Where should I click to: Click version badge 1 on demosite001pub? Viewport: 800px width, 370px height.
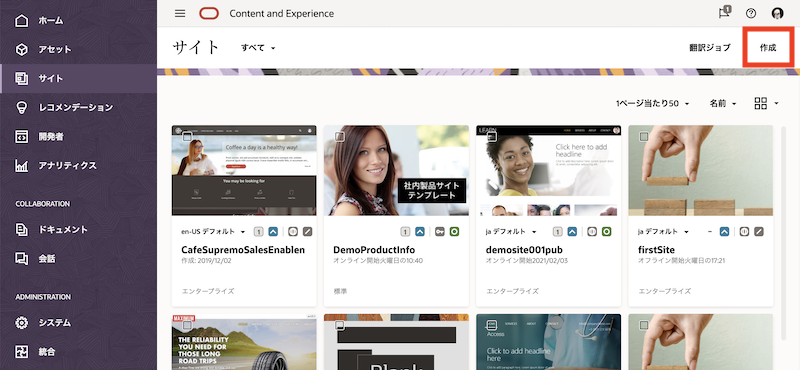click(558, 232)
